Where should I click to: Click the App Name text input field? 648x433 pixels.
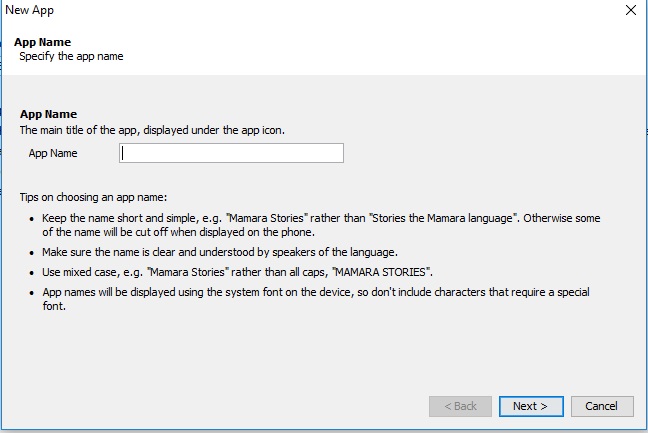click(x=231, y=153)
